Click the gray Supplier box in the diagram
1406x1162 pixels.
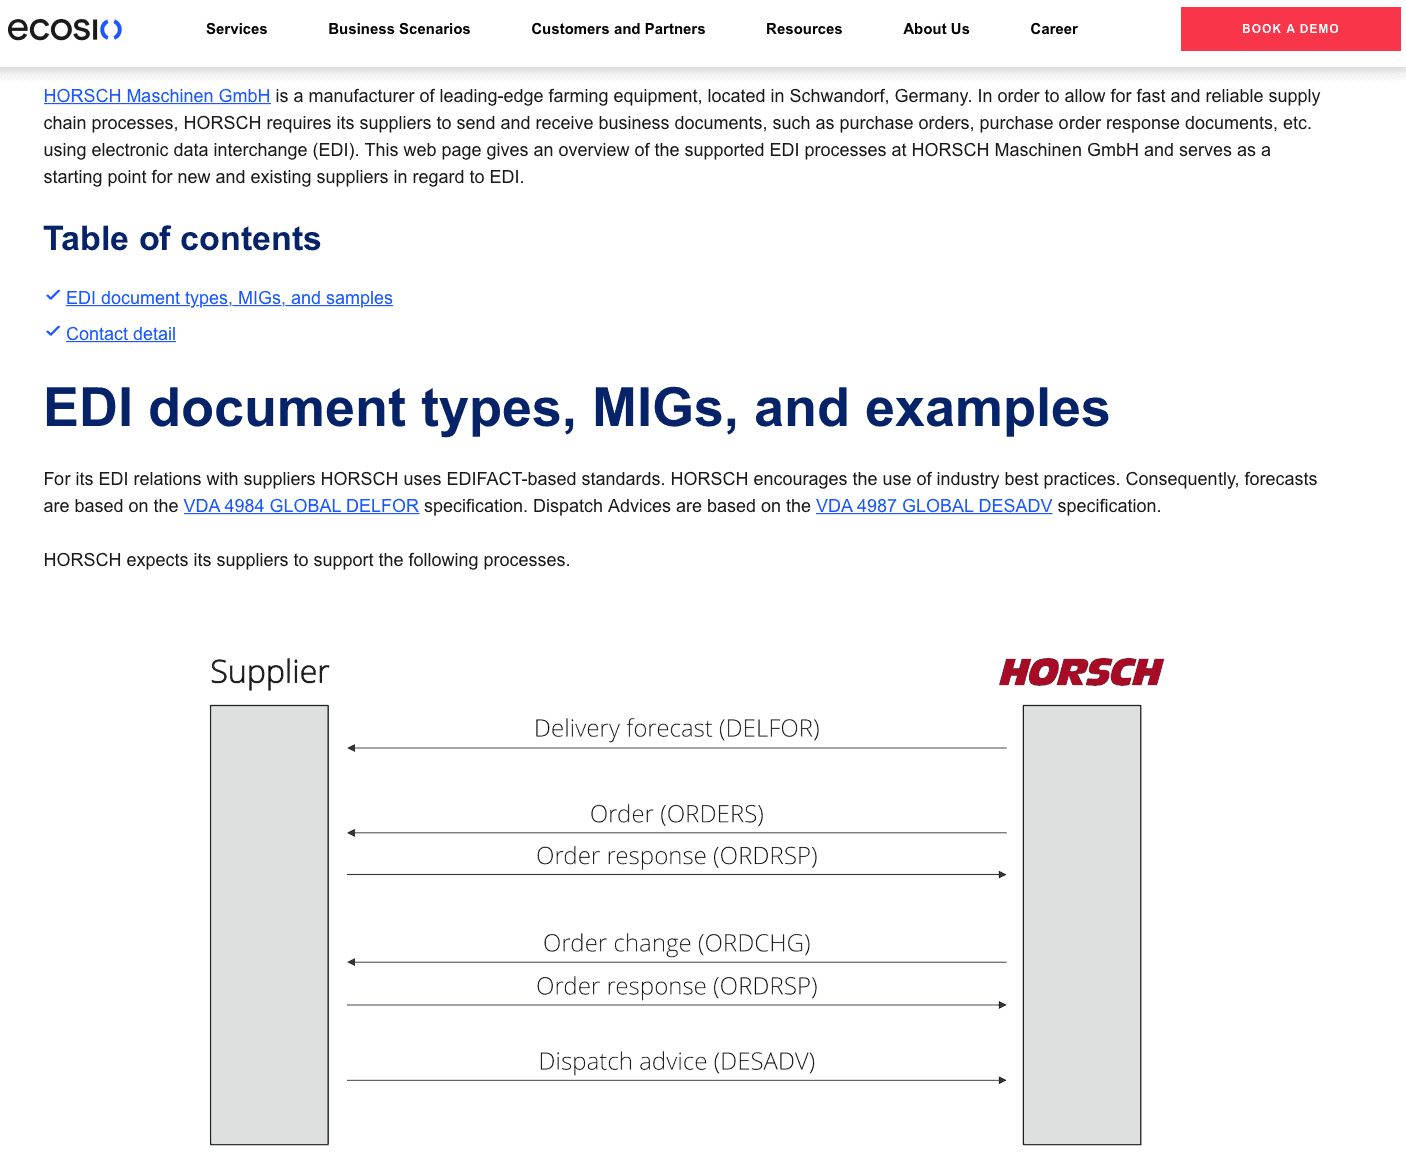[x=269, y=924]
